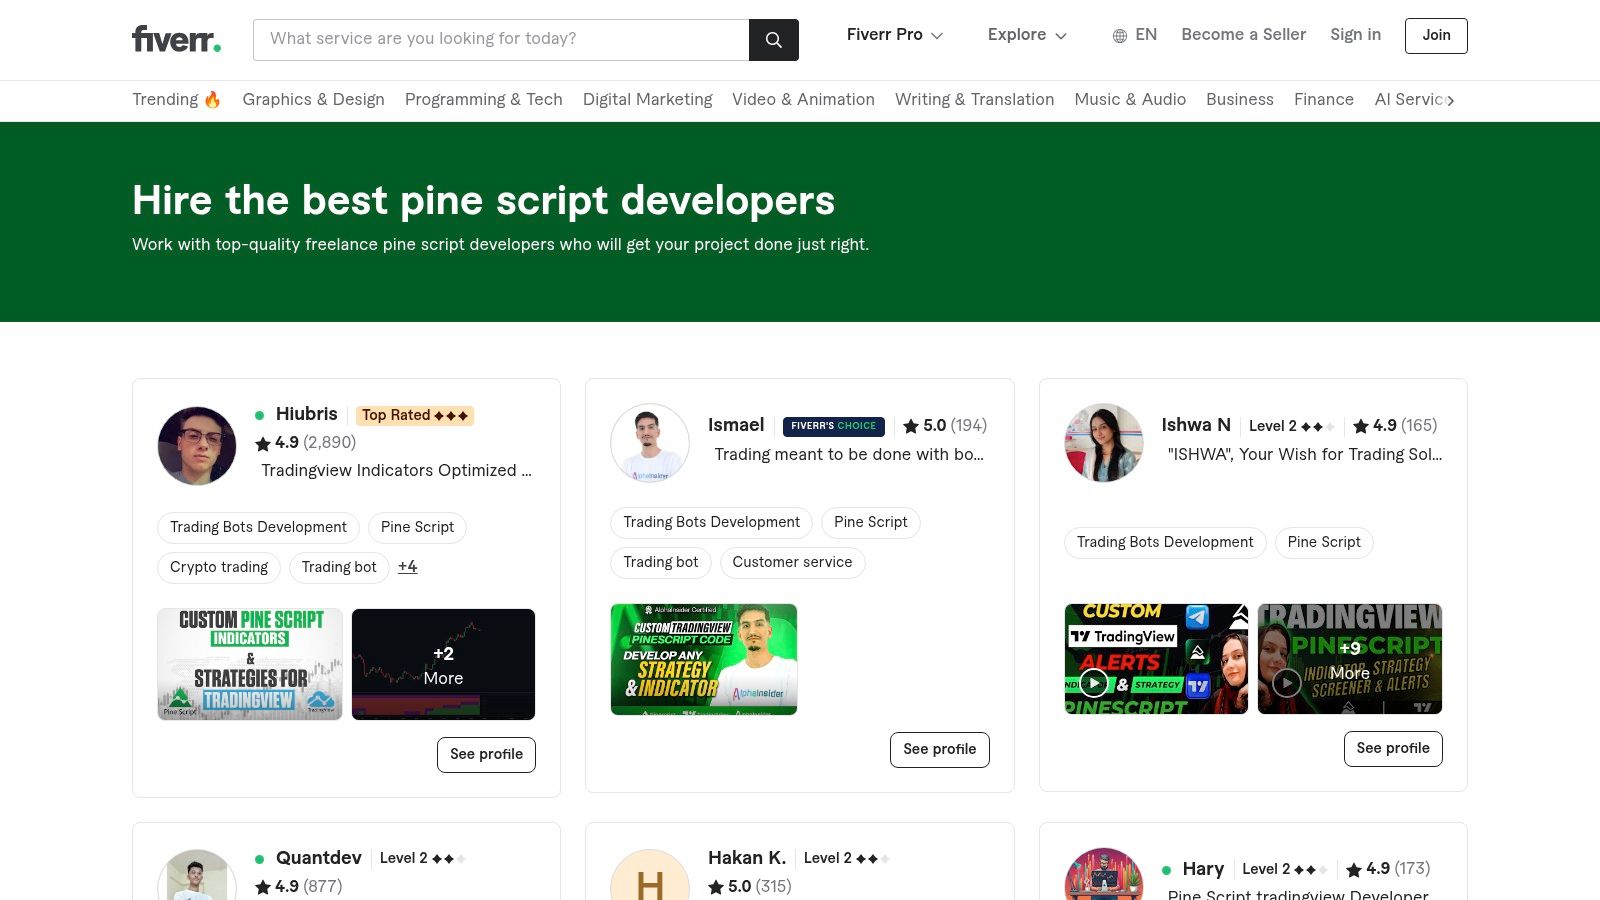Open Hakan K. avatar with letter H
Viewport: 1600px width, 900px height.
click(650, 875)
